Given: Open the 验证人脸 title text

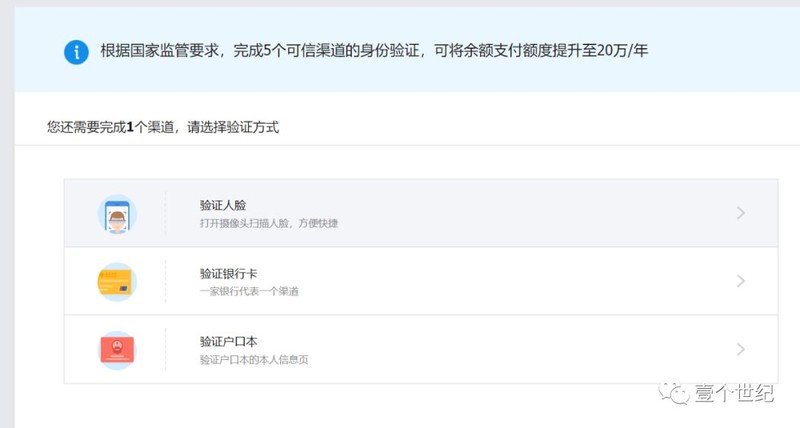Looking at the screenshot, I should coord(223,205).
